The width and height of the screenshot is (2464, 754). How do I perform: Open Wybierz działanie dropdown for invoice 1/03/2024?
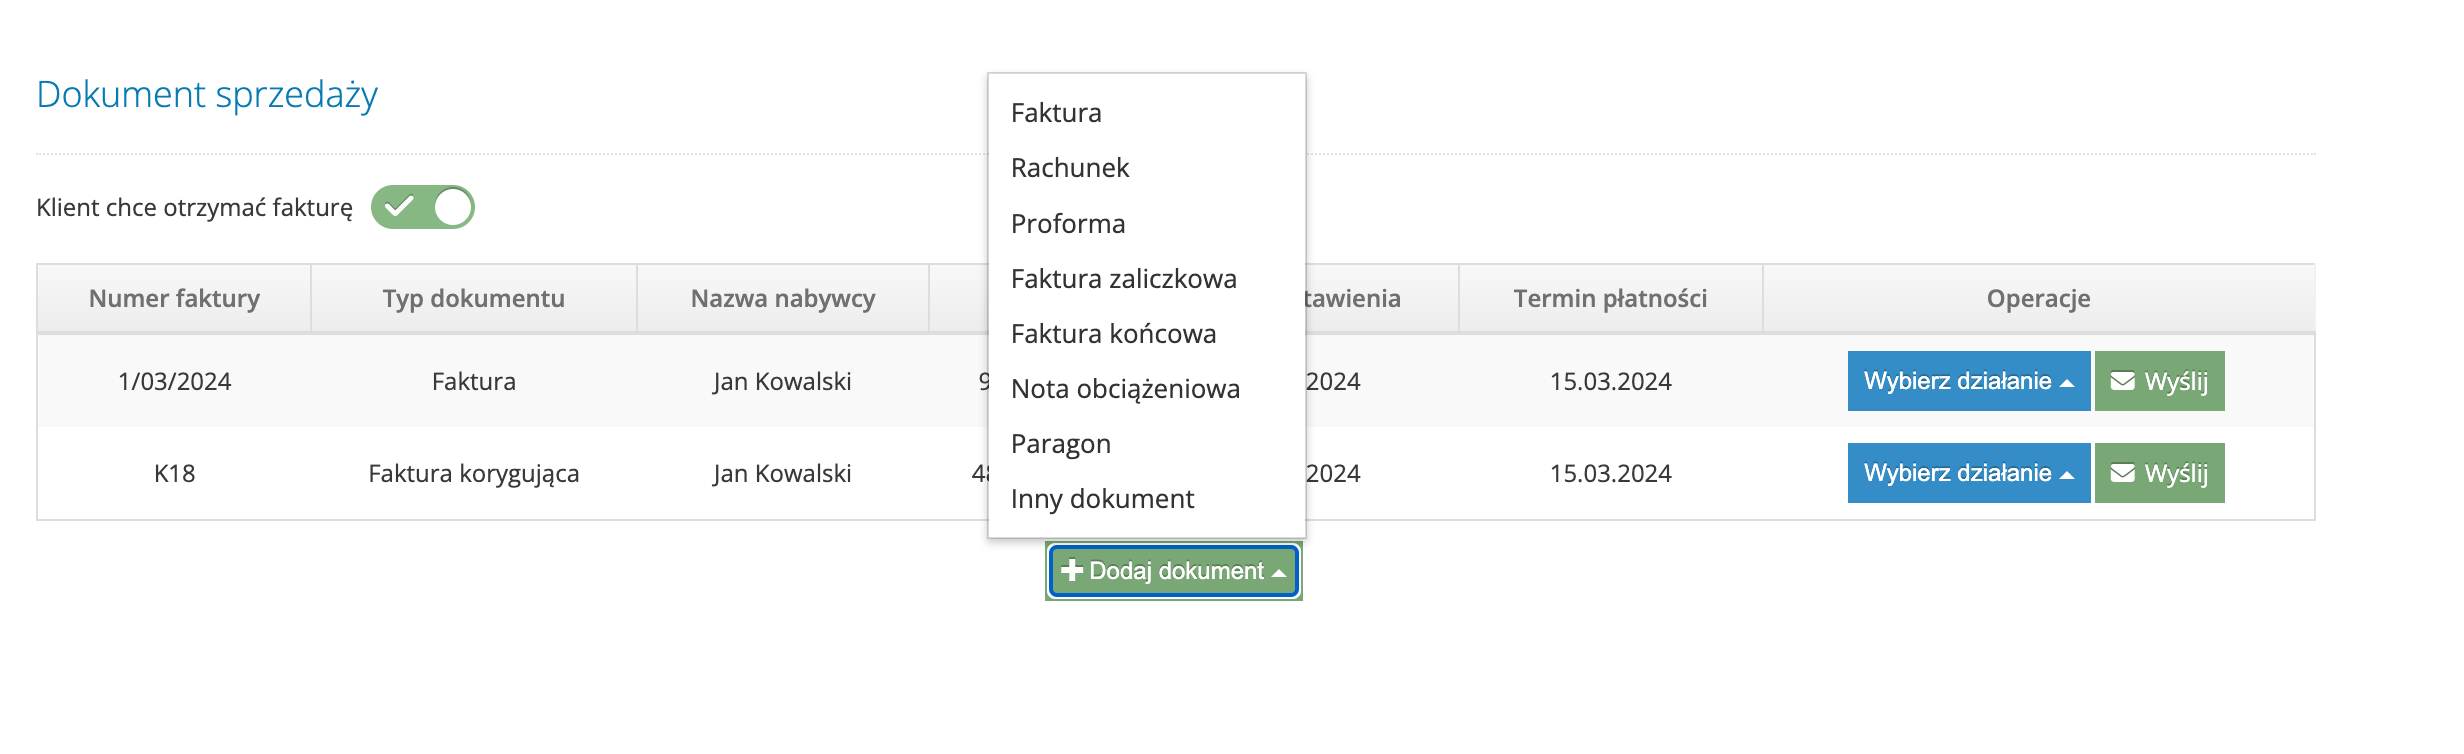pos(1968,380)
